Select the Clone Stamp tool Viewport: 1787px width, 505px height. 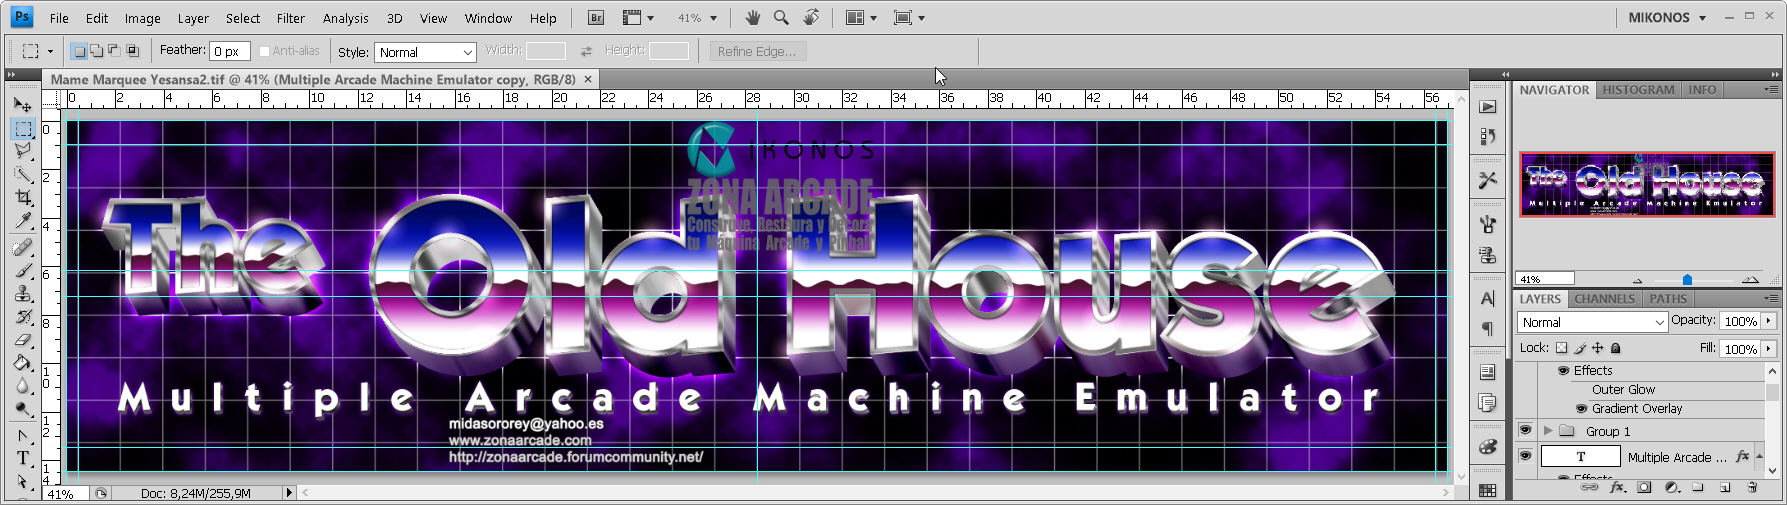[x=23, y=294]
